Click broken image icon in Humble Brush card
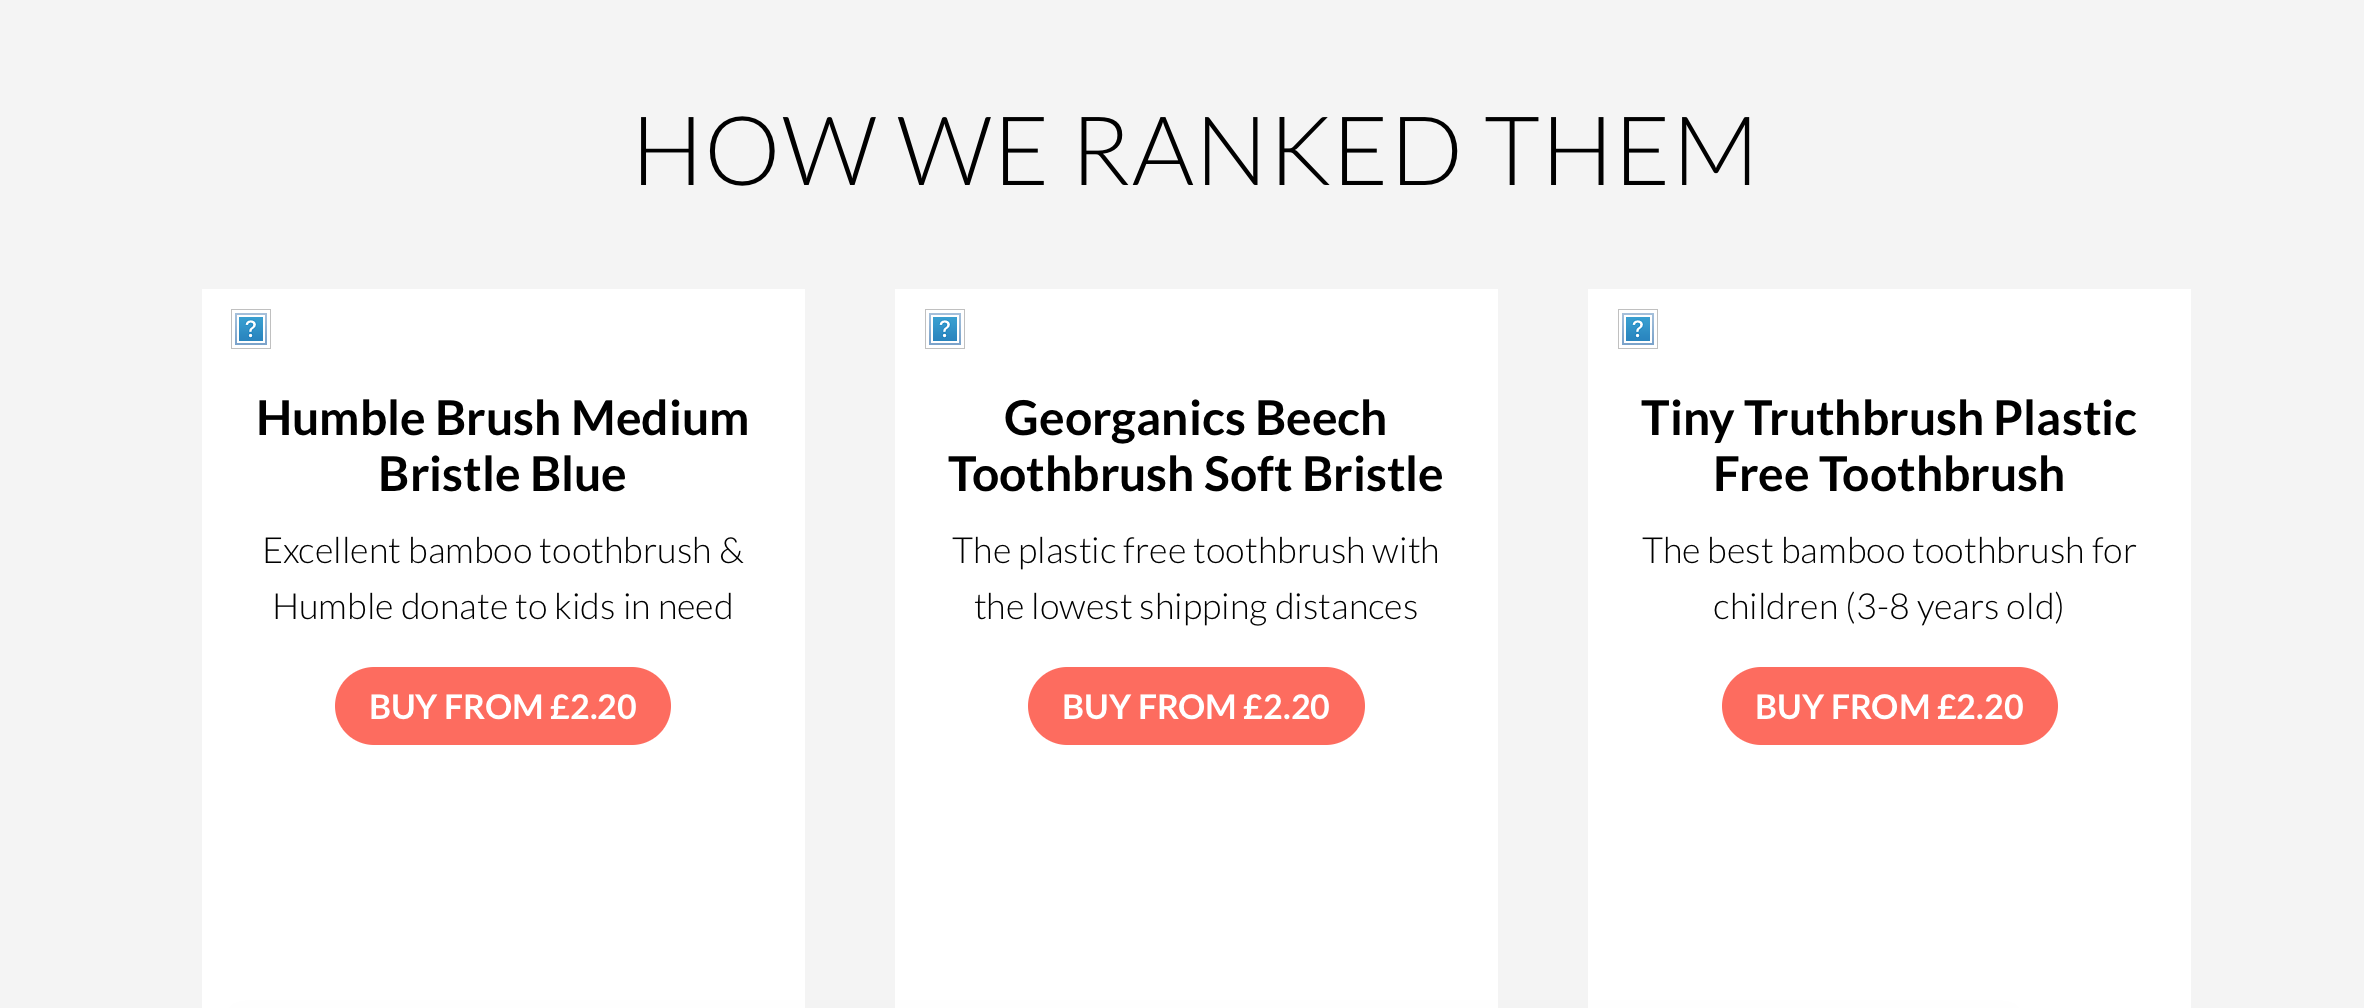The width and height of the screenshot is (2364, 1008). point(250,329)
